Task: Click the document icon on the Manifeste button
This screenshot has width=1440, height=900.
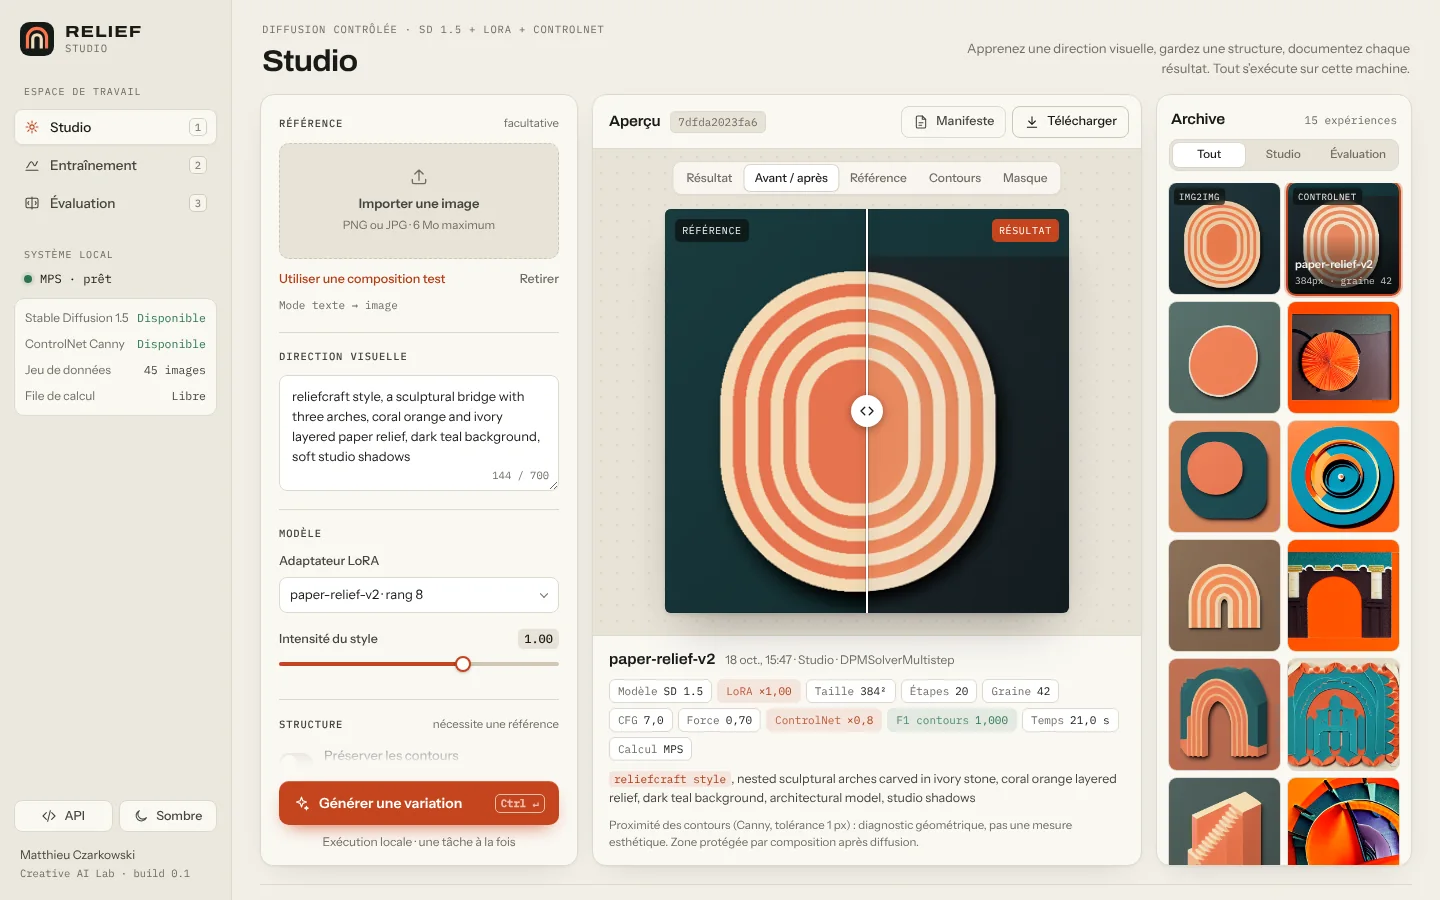Action: click(921, 122)
